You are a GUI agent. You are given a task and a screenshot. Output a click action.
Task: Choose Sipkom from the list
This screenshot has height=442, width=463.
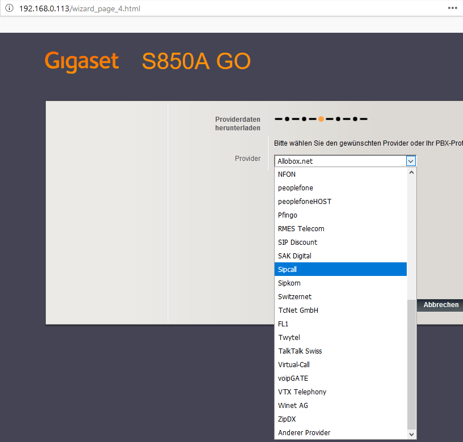point(341,283)
